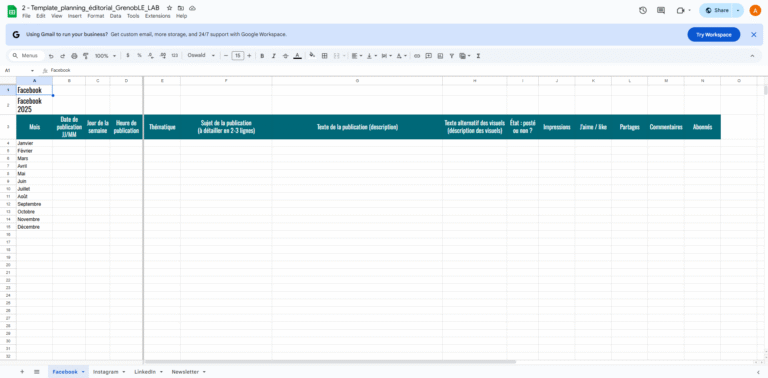The width and height of the screenshot is (768, 378).
Task: Activate the paint format roller
Action: click(86, 56)
